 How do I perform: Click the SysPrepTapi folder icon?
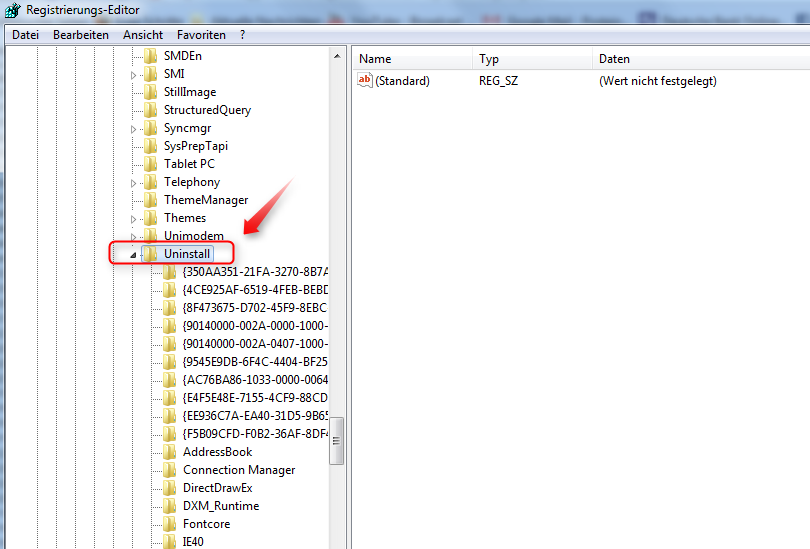click(x=150, y=146)
